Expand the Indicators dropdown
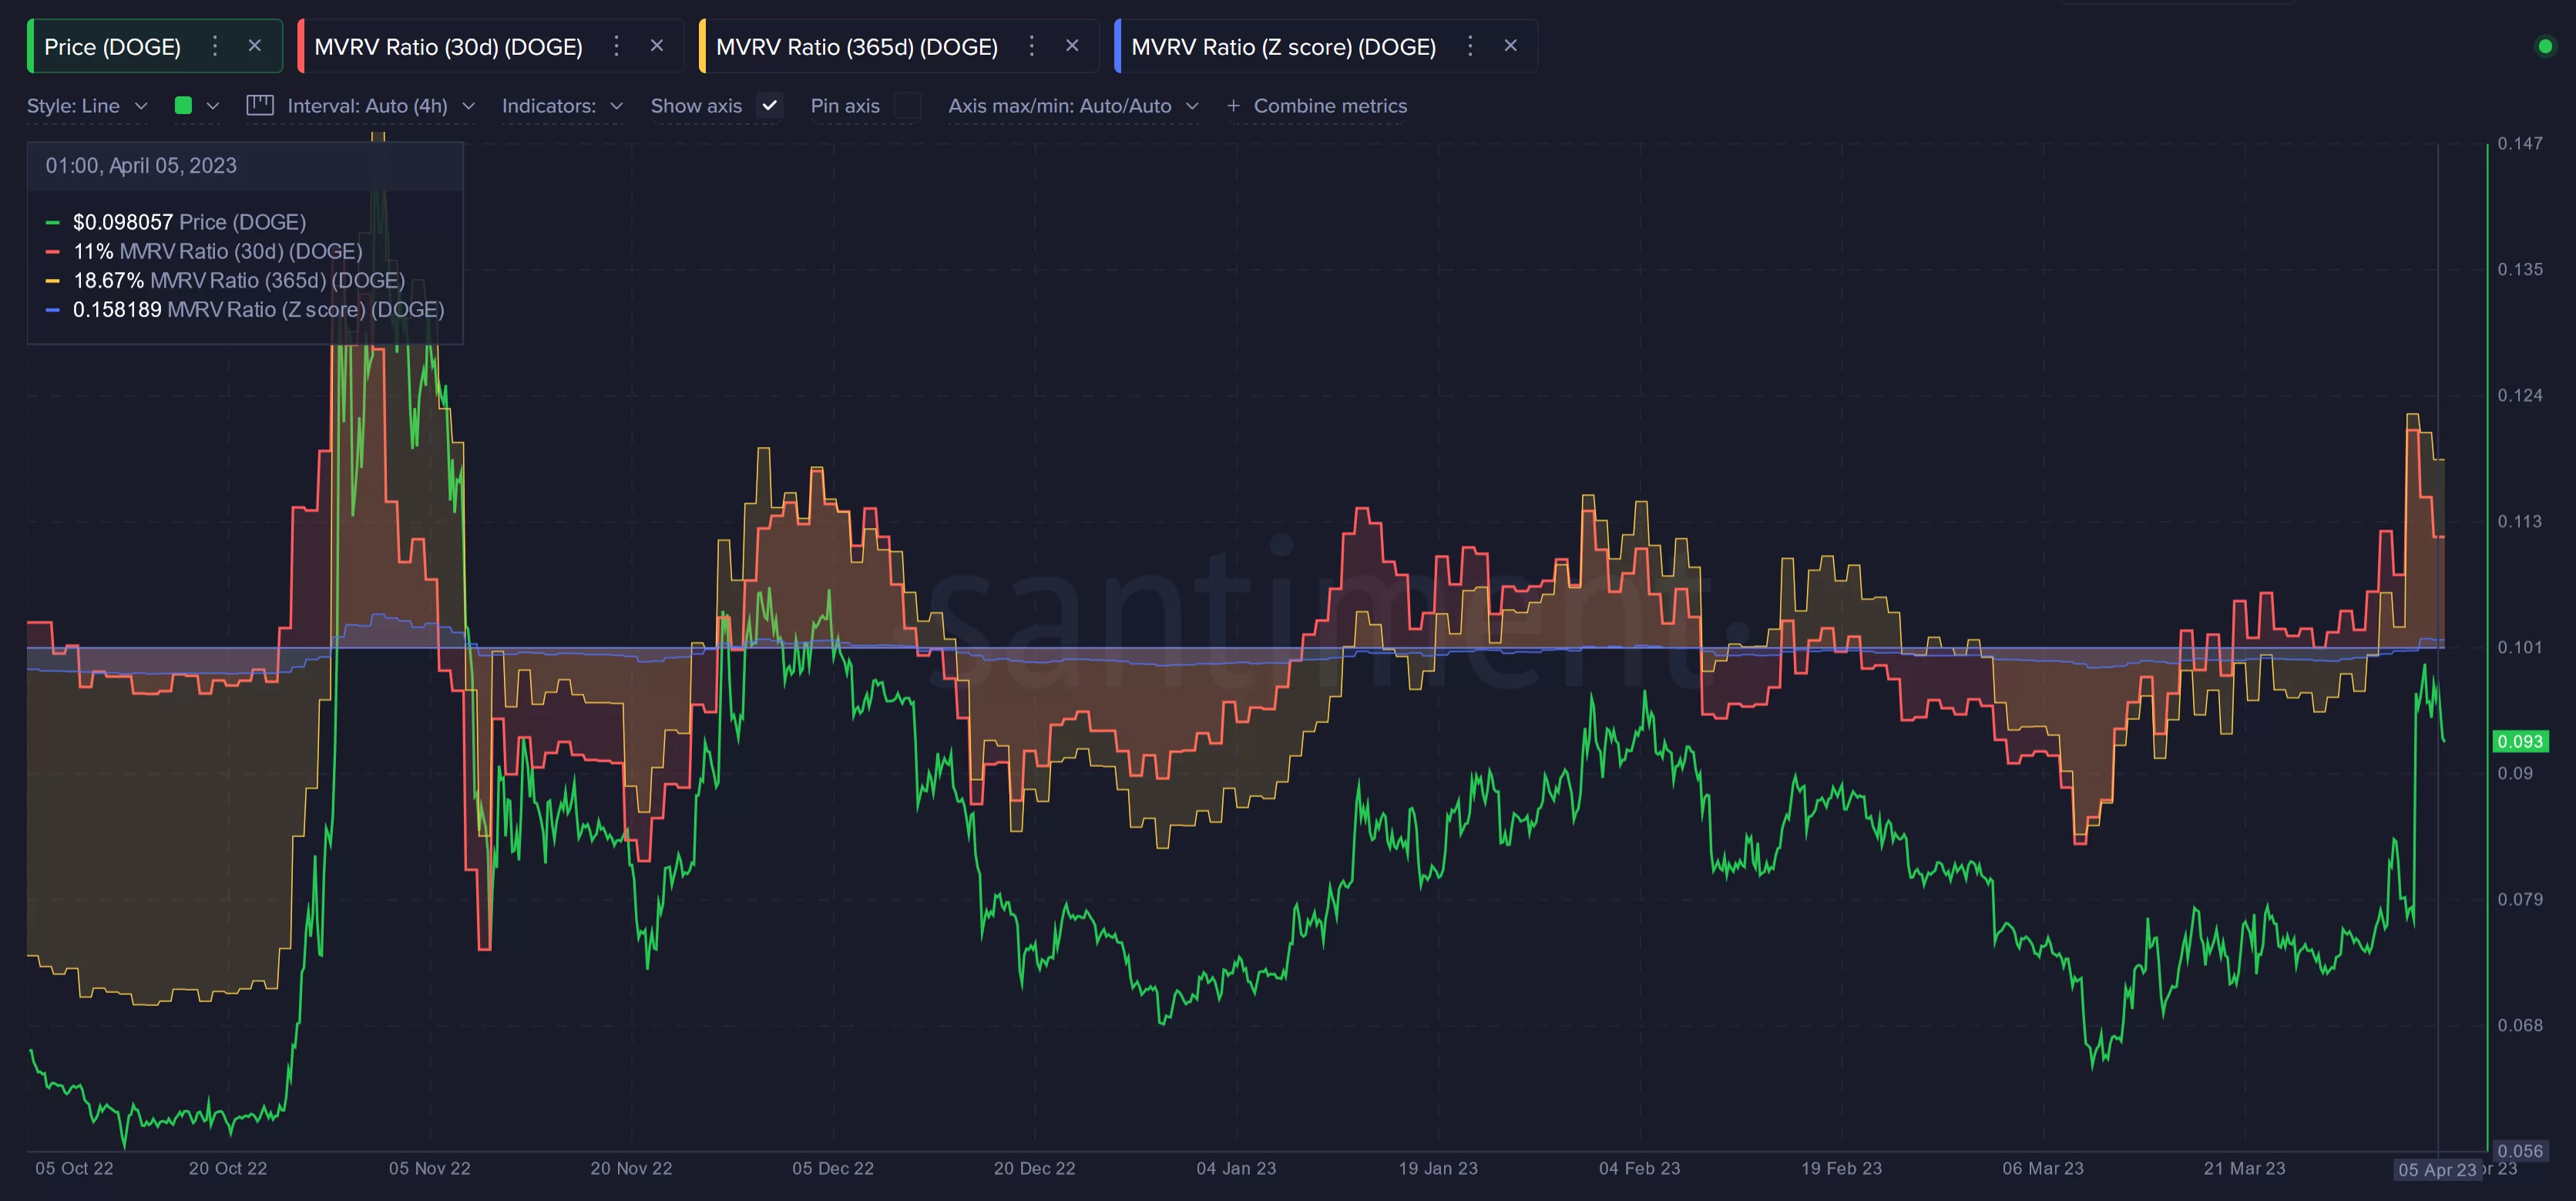2576x1201 pixels. (562, 106)
